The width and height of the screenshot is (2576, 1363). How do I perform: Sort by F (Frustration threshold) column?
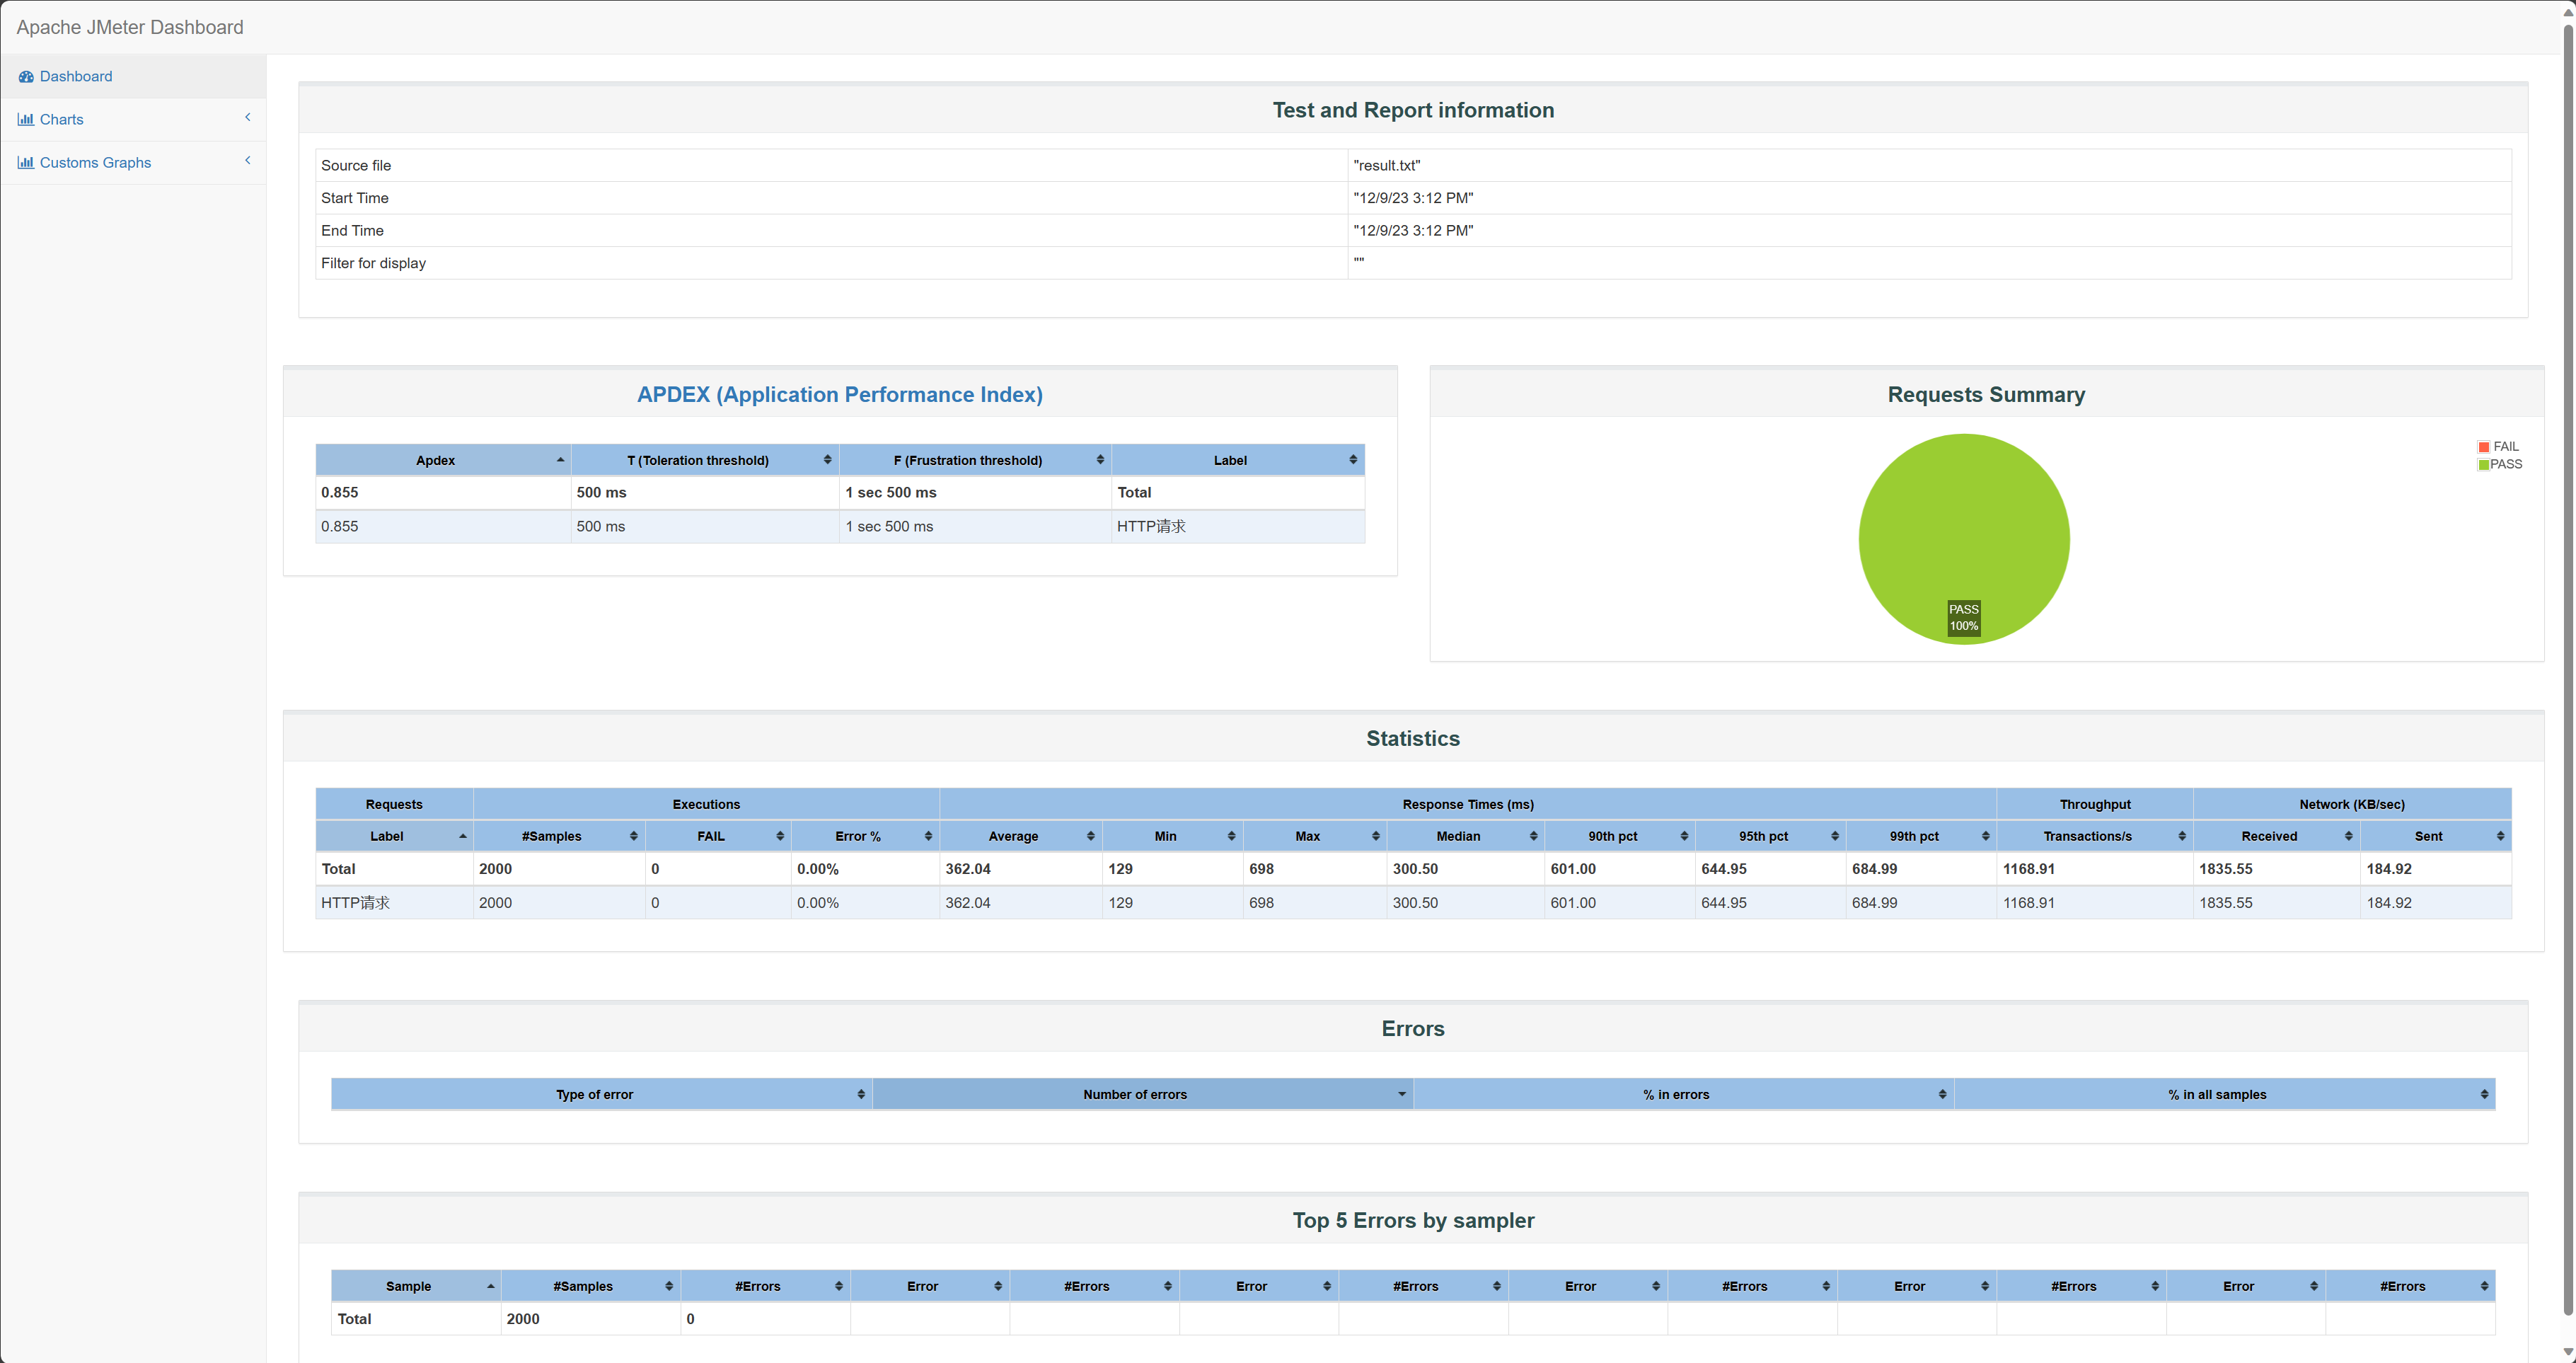point(975,460)
